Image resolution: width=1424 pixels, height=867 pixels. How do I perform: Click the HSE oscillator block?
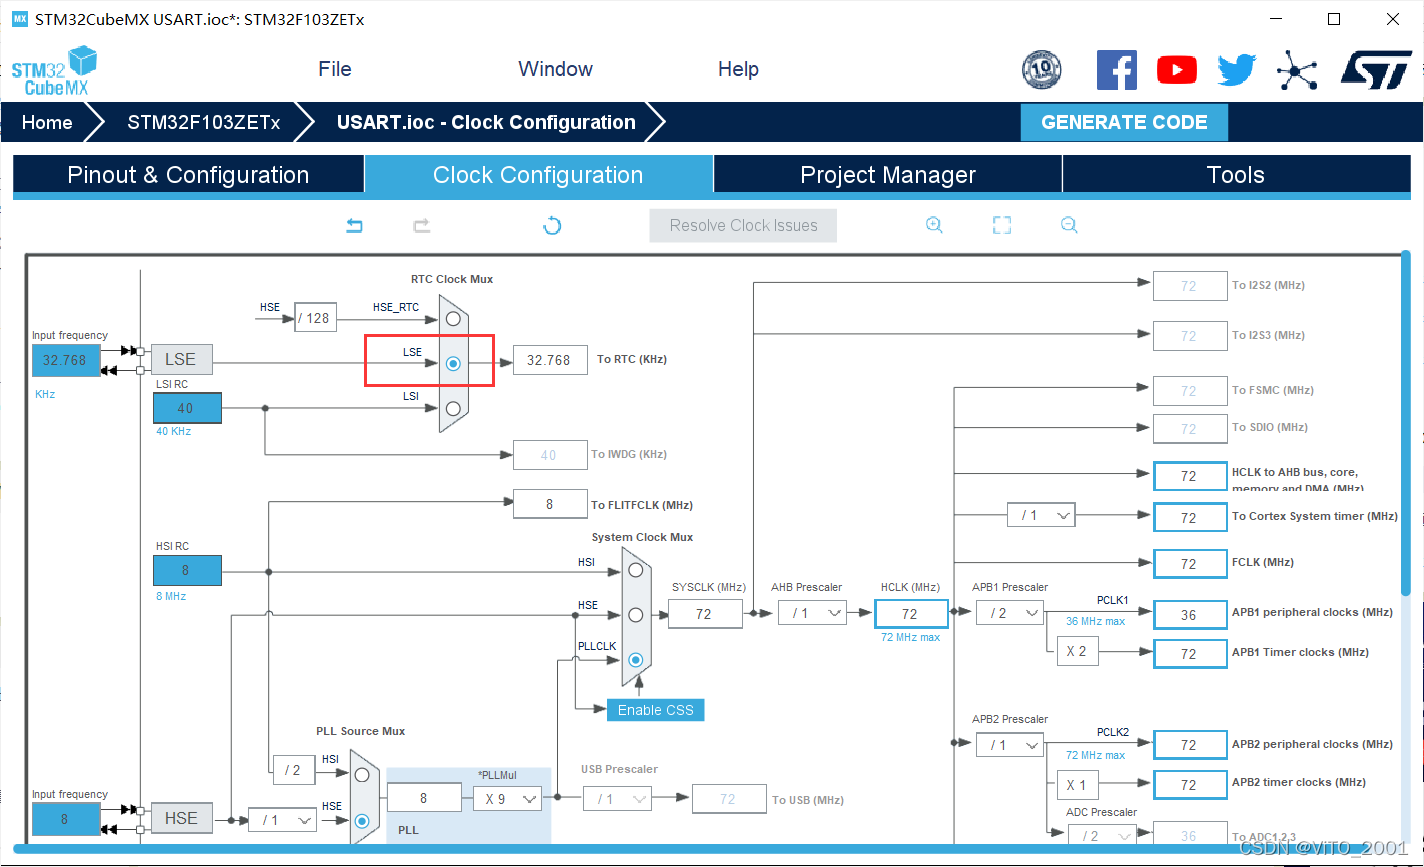(x=180, y=818)
